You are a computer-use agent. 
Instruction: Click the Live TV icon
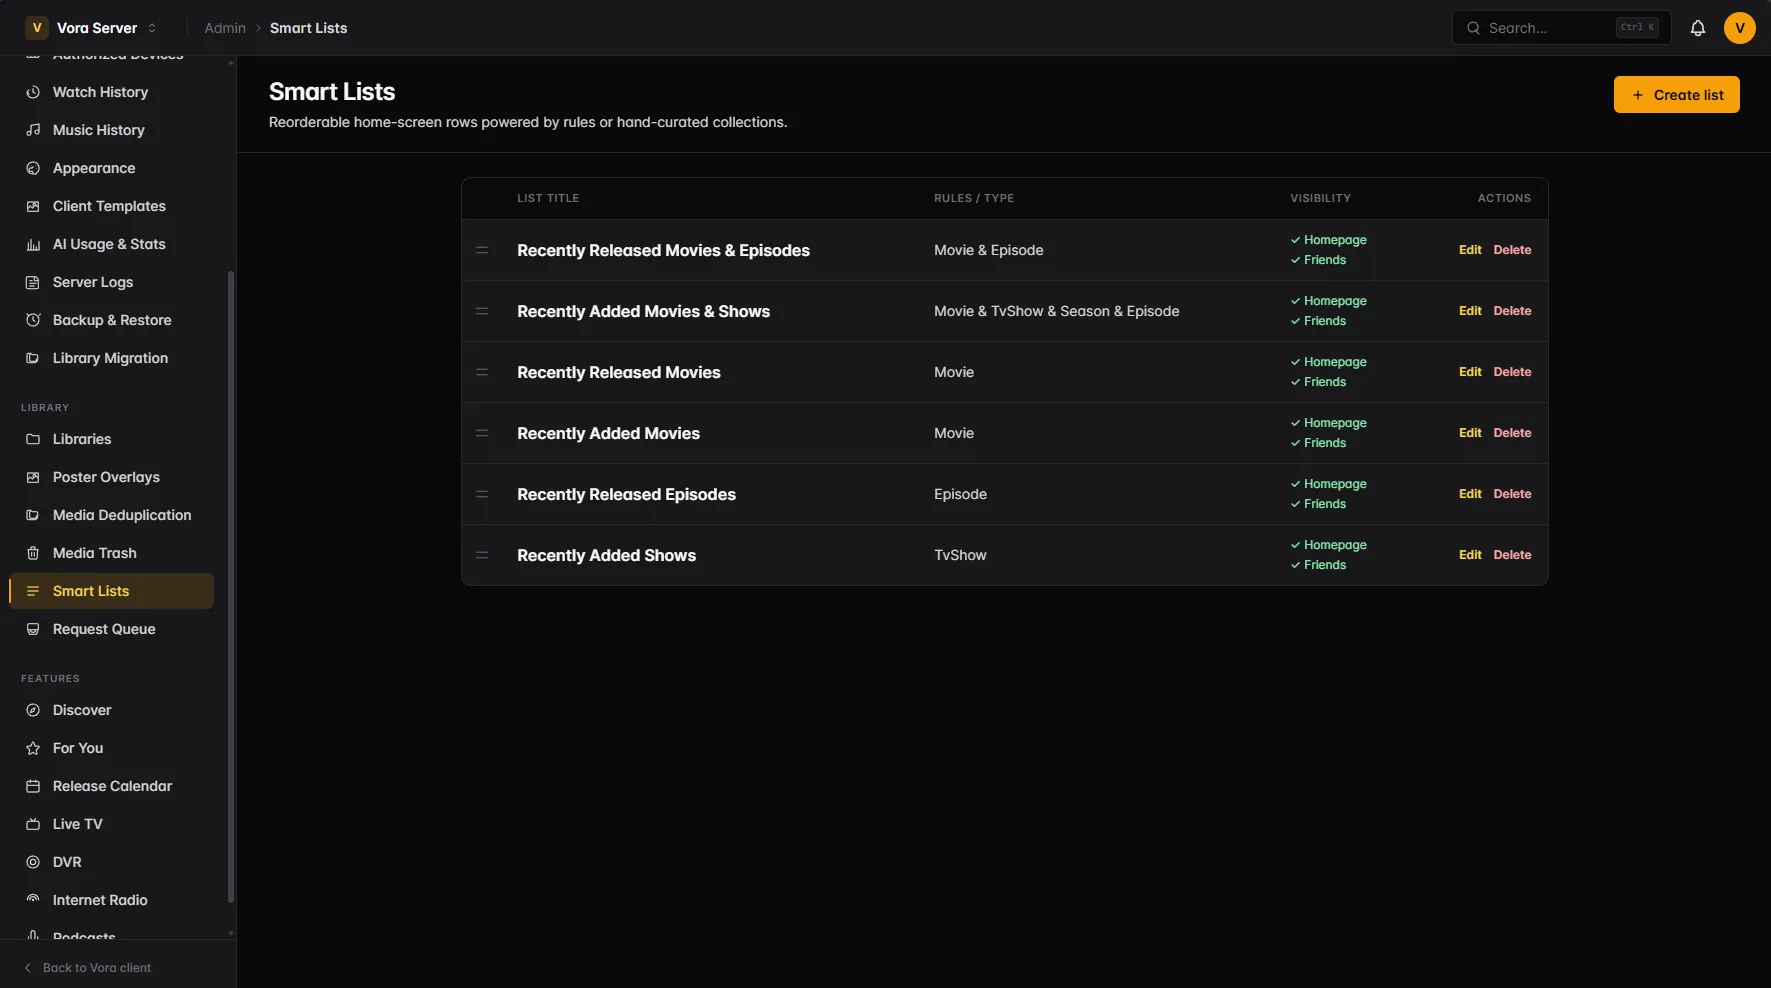(33, 824)
